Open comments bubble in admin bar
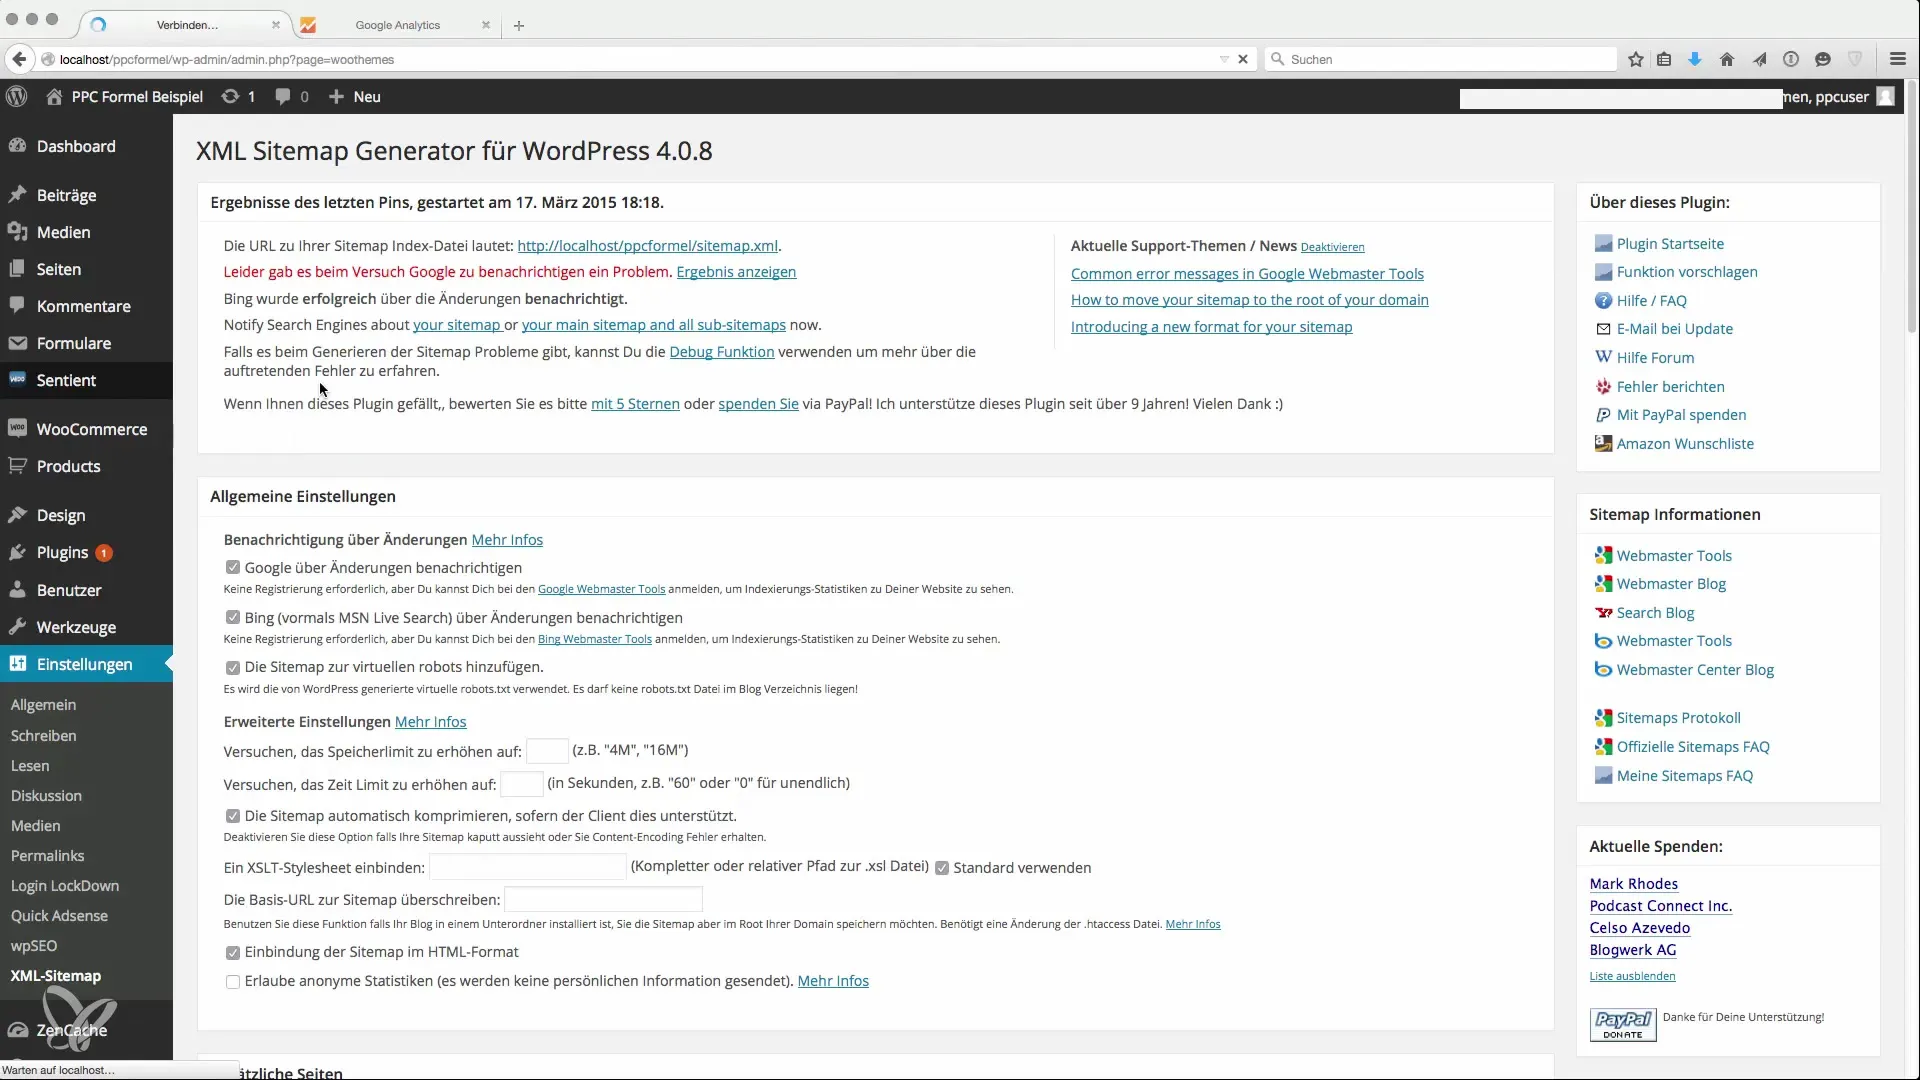This screenshot has width=1920, height=1080. click(x=283, y=96)
